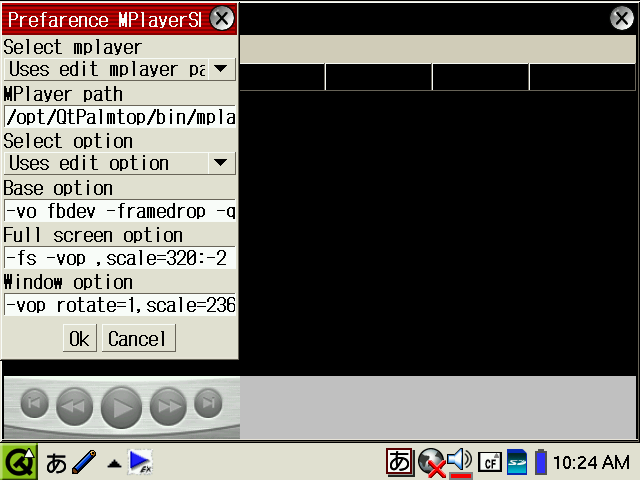The height and width of the screenshot is (480, 640).
Task: Open the Select mplayer dropdown
Action: (x=120, y=69)
